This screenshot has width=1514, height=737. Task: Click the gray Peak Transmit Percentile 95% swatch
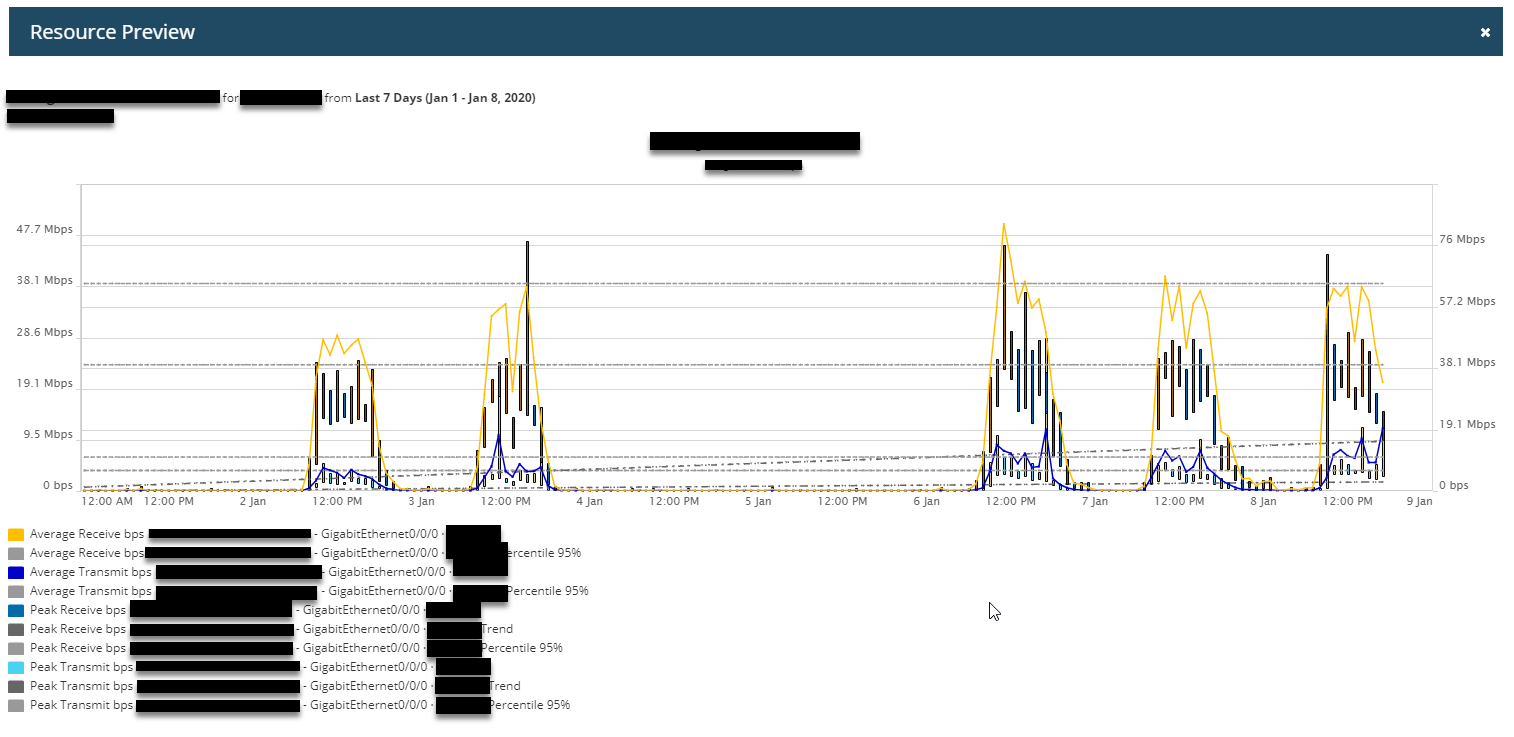(15, 705)
